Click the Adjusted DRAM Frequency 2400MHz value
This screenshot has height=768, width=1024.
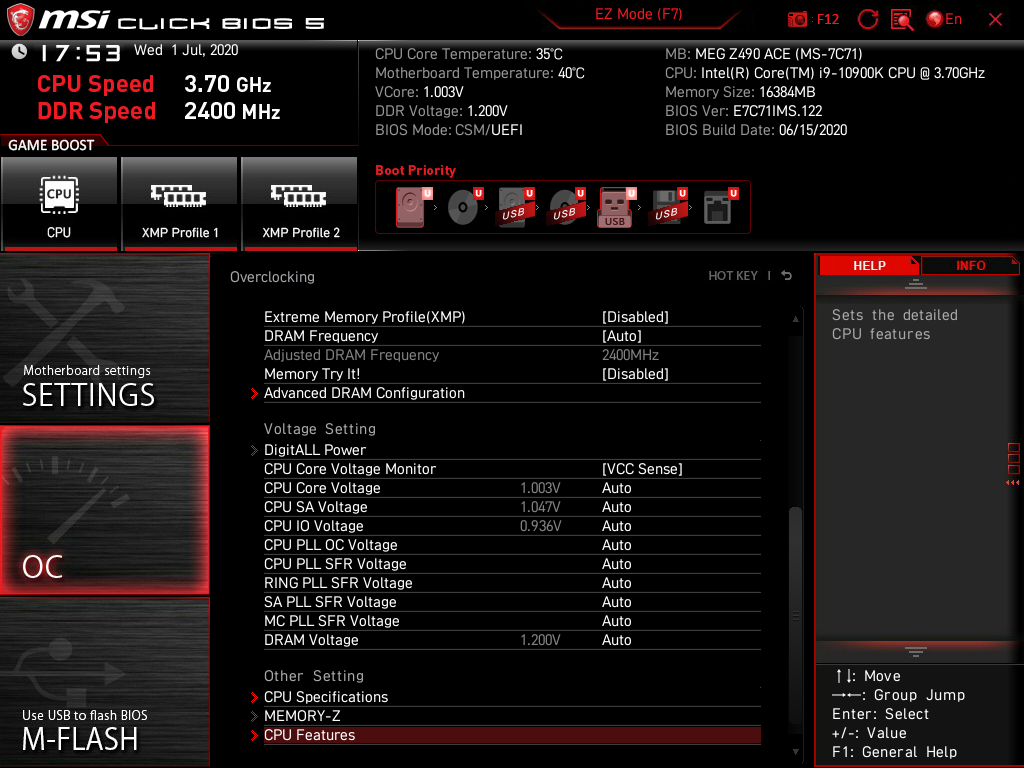[x=630, y=355]
